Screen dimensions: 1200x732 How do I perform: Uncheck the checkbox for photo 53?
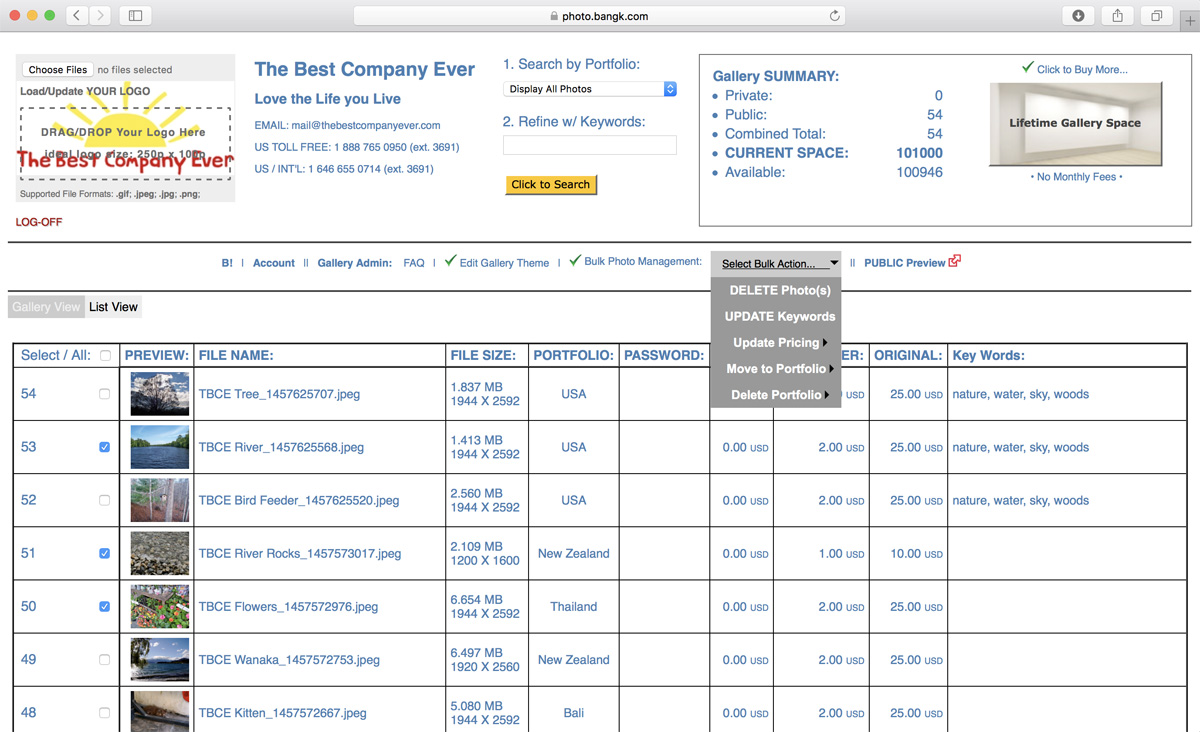pos(104,447)
